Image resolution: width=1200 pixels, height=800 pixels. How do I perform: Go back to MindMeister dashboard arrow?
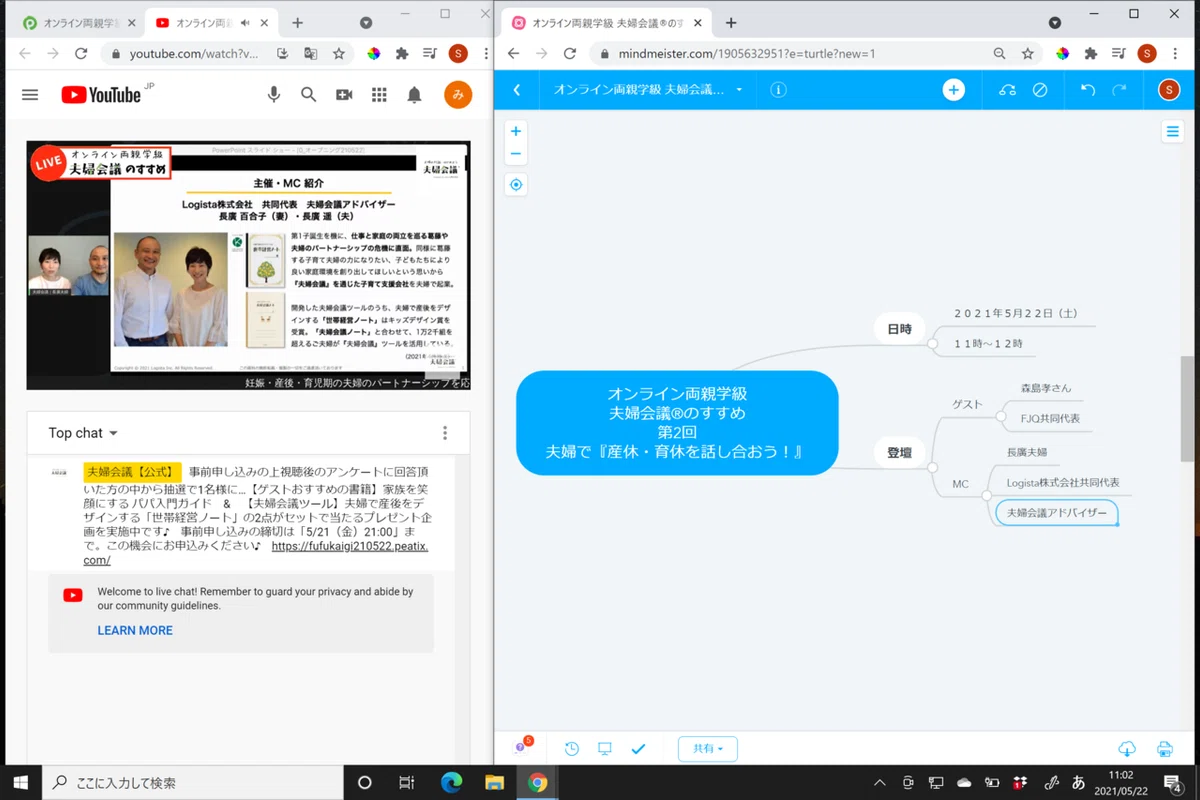(517, 90)
